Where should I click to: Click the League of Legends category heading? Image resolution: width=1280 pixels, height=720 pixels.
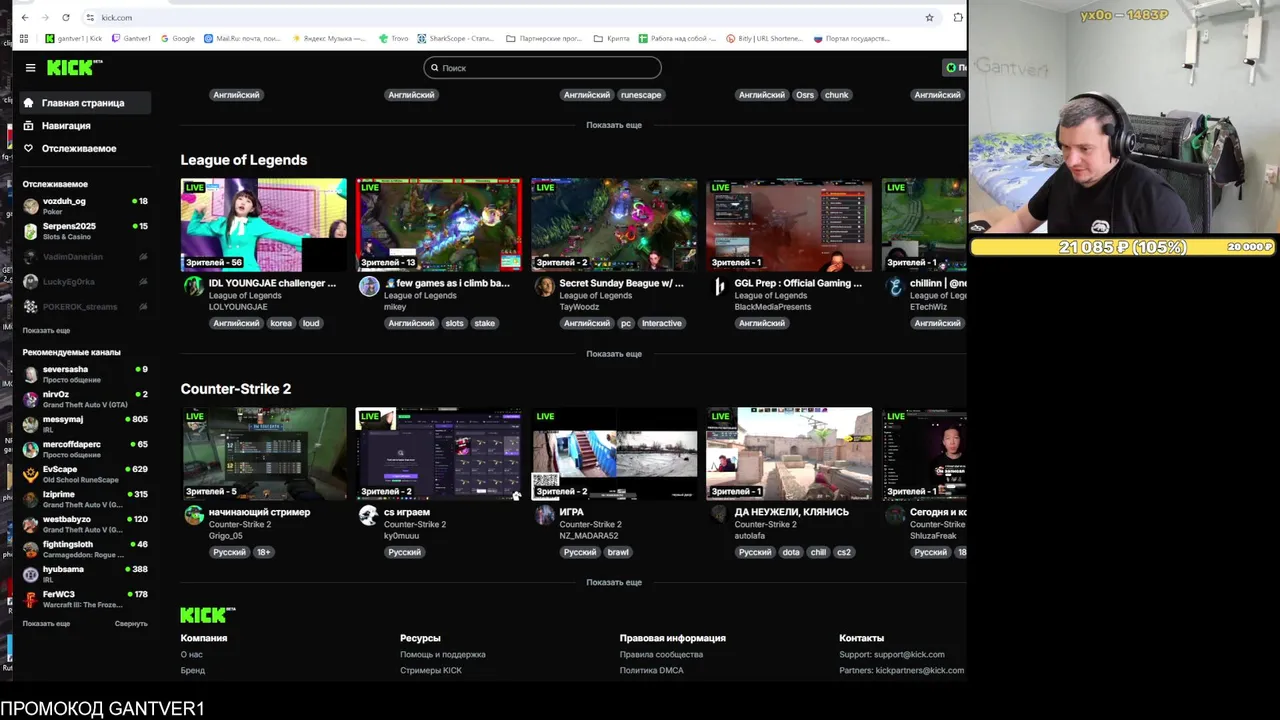coord(244,160)
